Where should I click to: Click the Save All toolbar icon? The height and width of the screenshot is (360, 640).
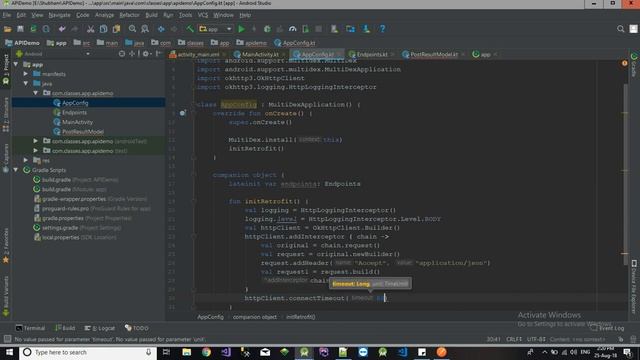click(20, 29)
